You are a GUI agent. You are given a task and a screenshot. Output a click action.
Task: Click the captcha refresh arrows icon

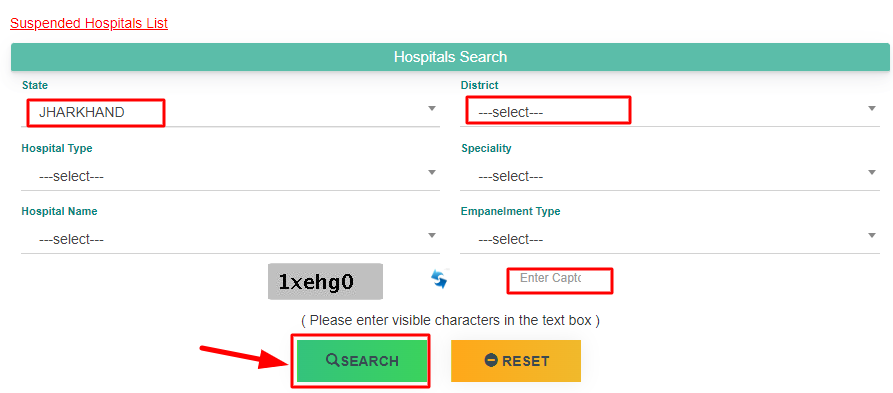(x=439, y=279)
